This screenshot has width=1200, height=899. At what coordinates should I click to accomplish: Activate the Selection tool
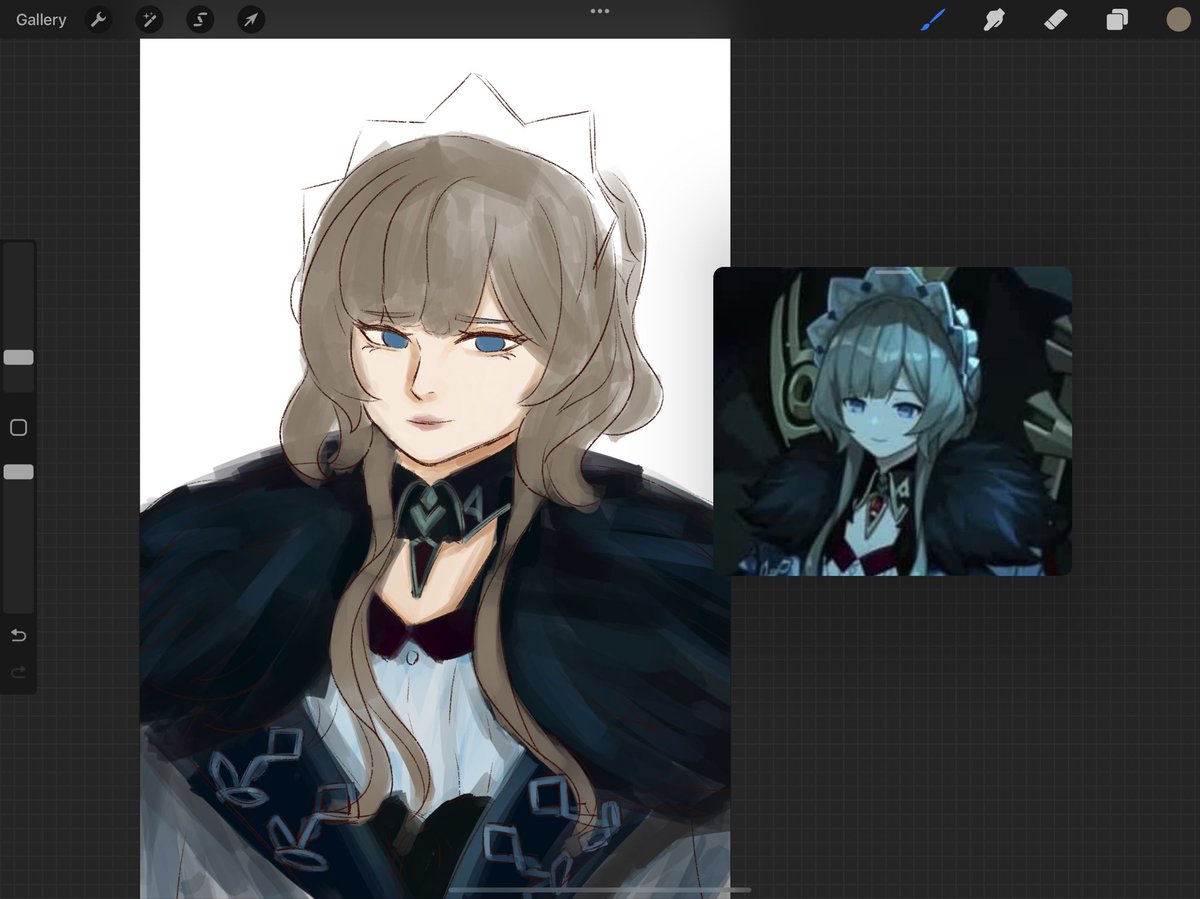(x=200, y=19)
